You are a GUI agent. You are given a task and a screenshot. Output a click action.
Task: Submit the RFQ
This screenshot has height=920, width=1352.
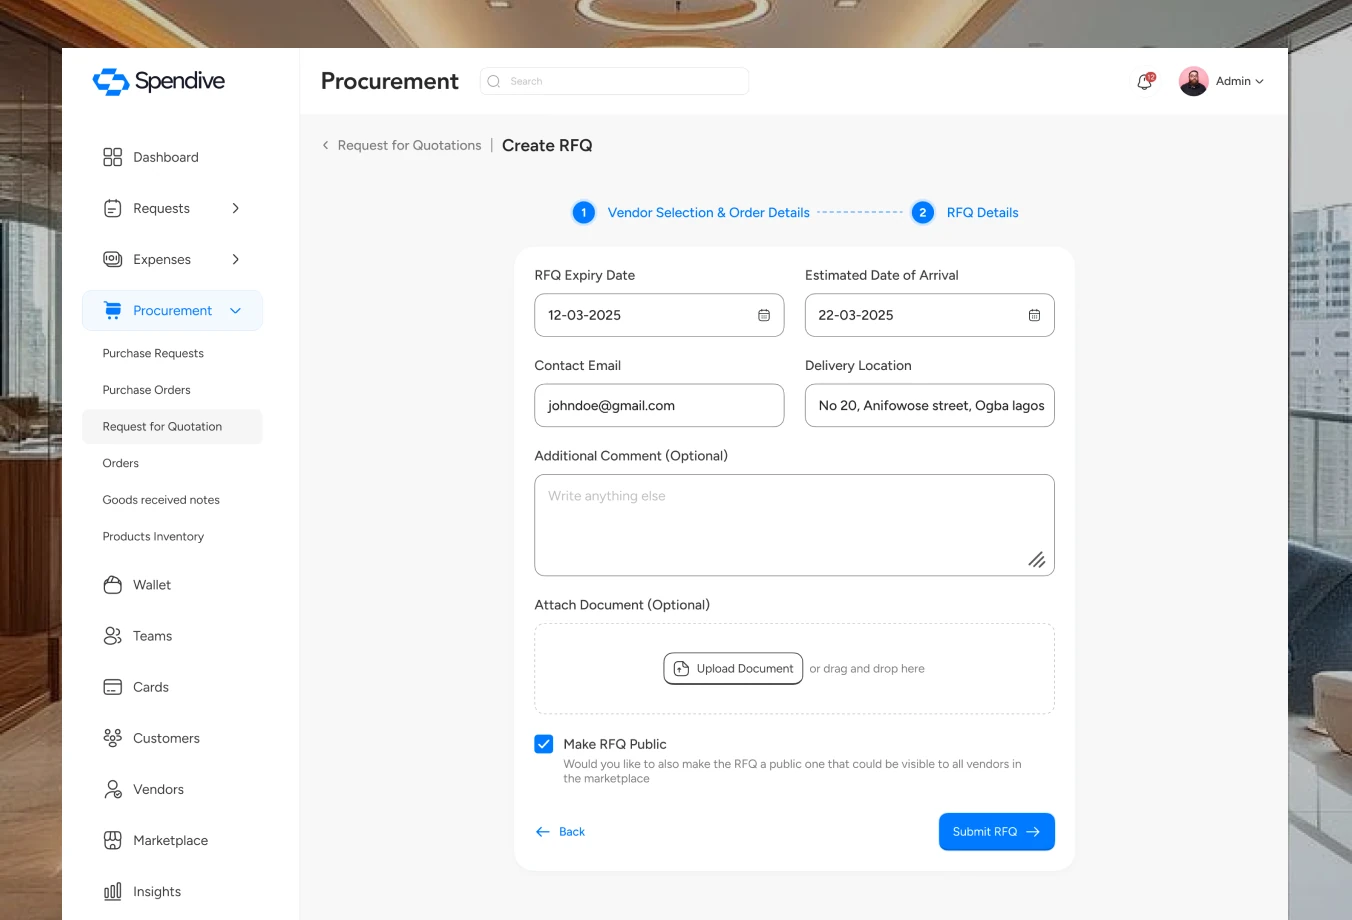(x=997, y=832)
